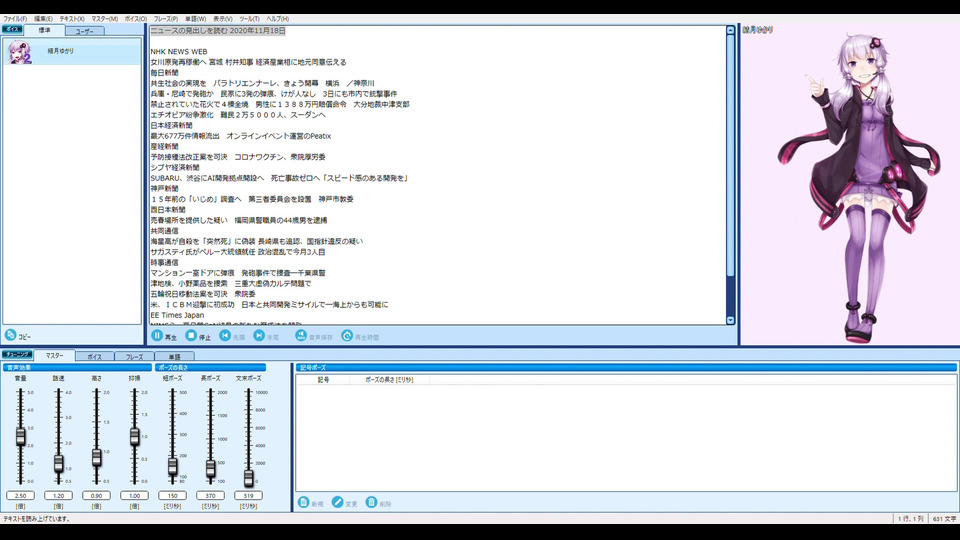Click the 'ニュースの見出しを読む 2020年11月18日' title line
The height and width of the screenshot is (540, 960).
pyautogui.click(x=218, y=31)
